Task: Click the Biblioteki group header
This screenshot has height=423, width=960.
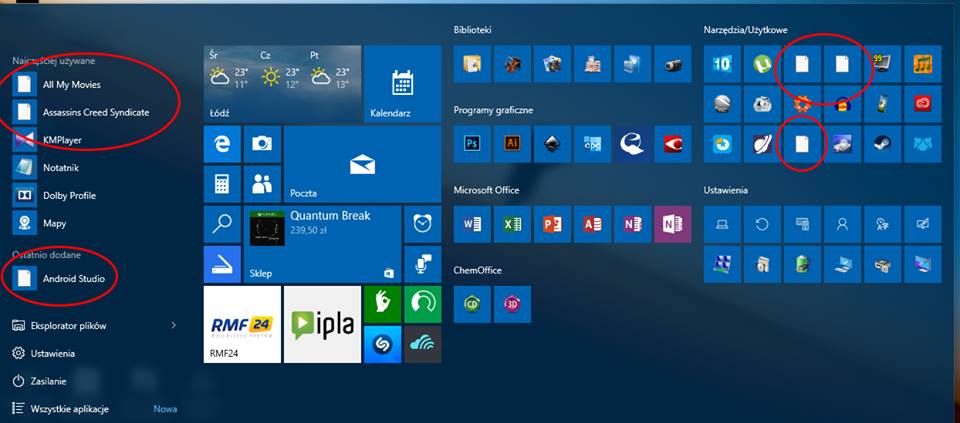Action: pos(473,29)
